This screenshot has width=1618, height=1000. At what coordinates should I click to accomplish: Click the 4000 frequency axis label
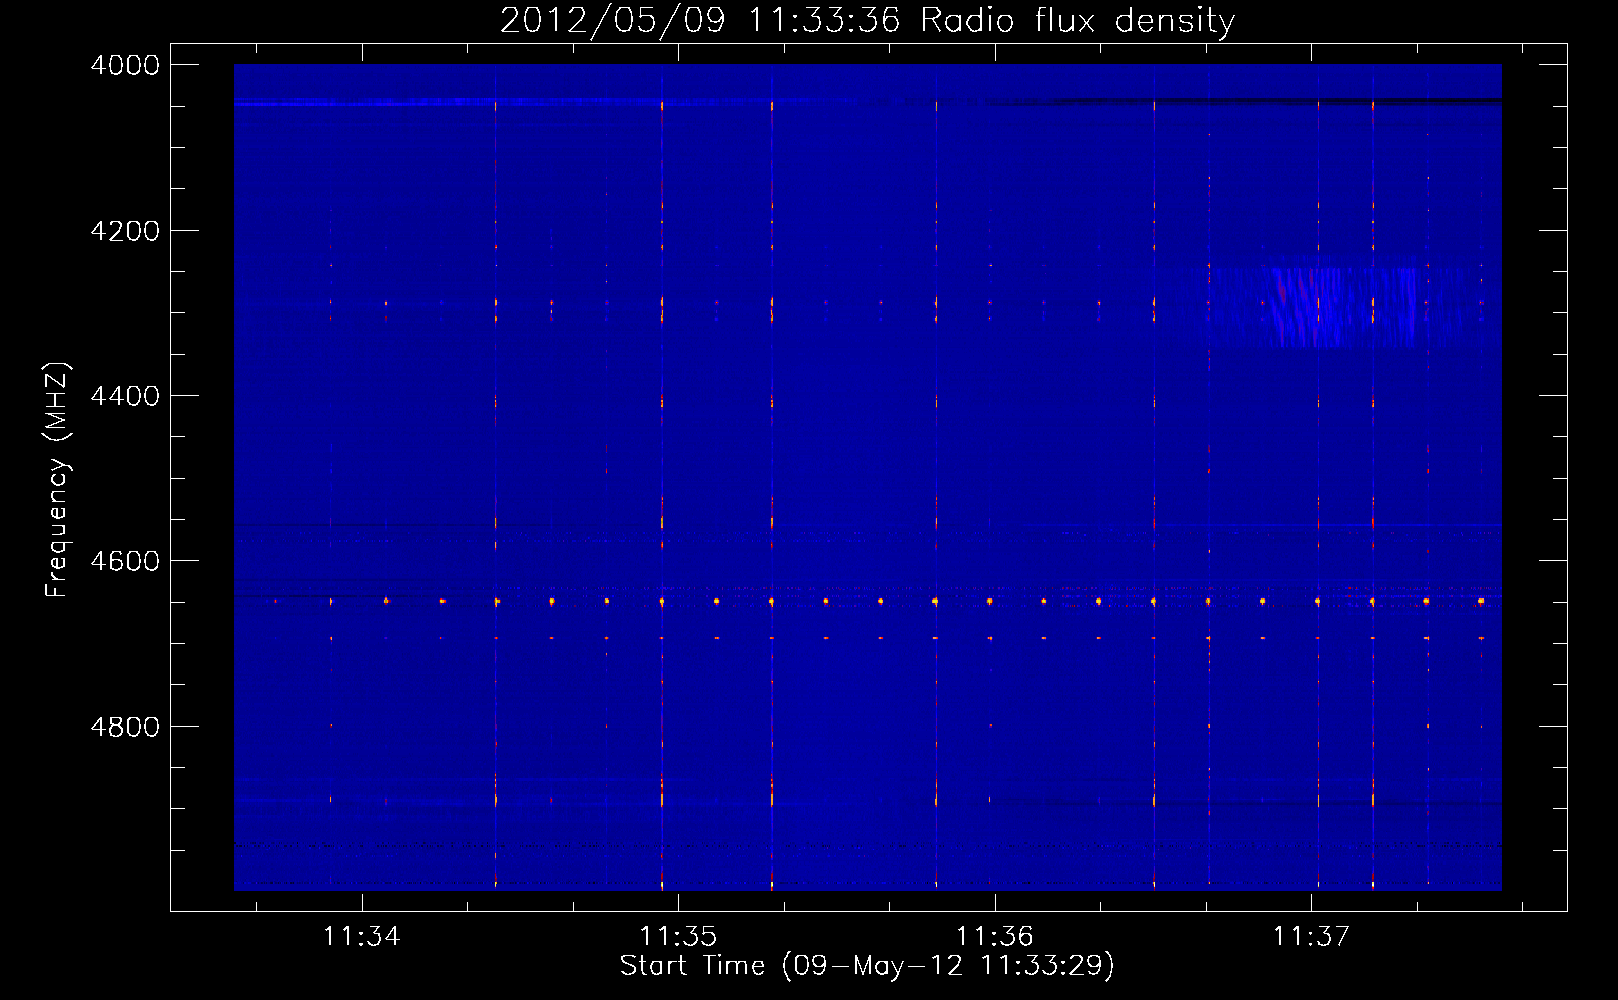(125, 65)
